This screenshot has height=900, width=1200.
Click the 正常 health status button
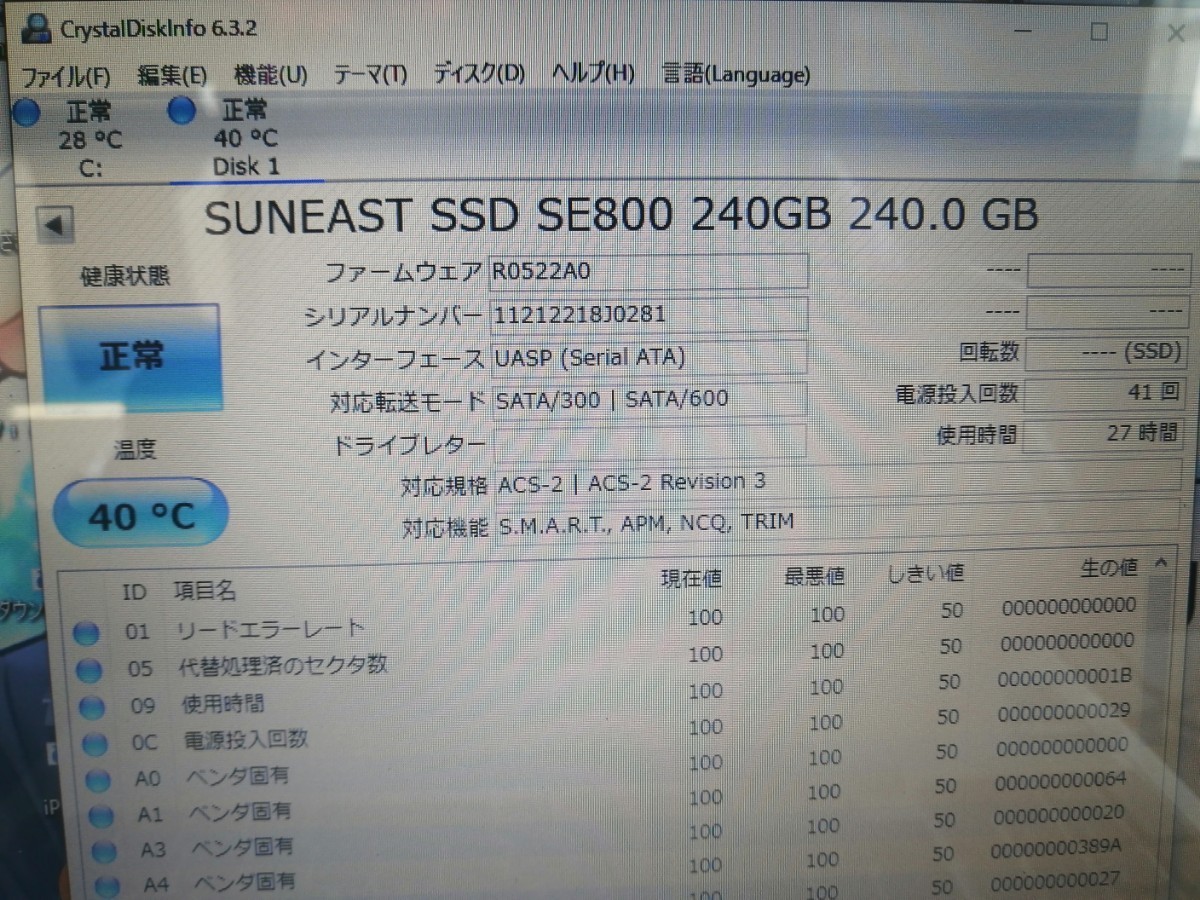coord(130,357)
